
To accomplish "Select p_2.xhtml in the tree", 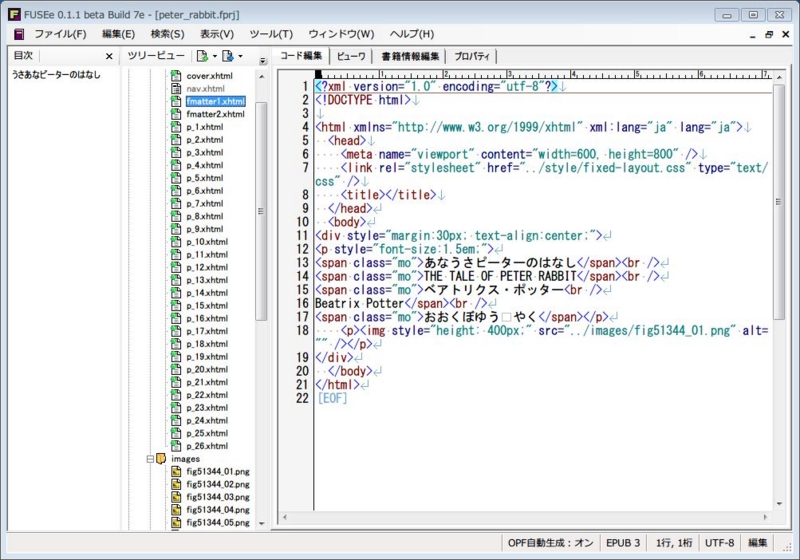I will pos(205,139).
